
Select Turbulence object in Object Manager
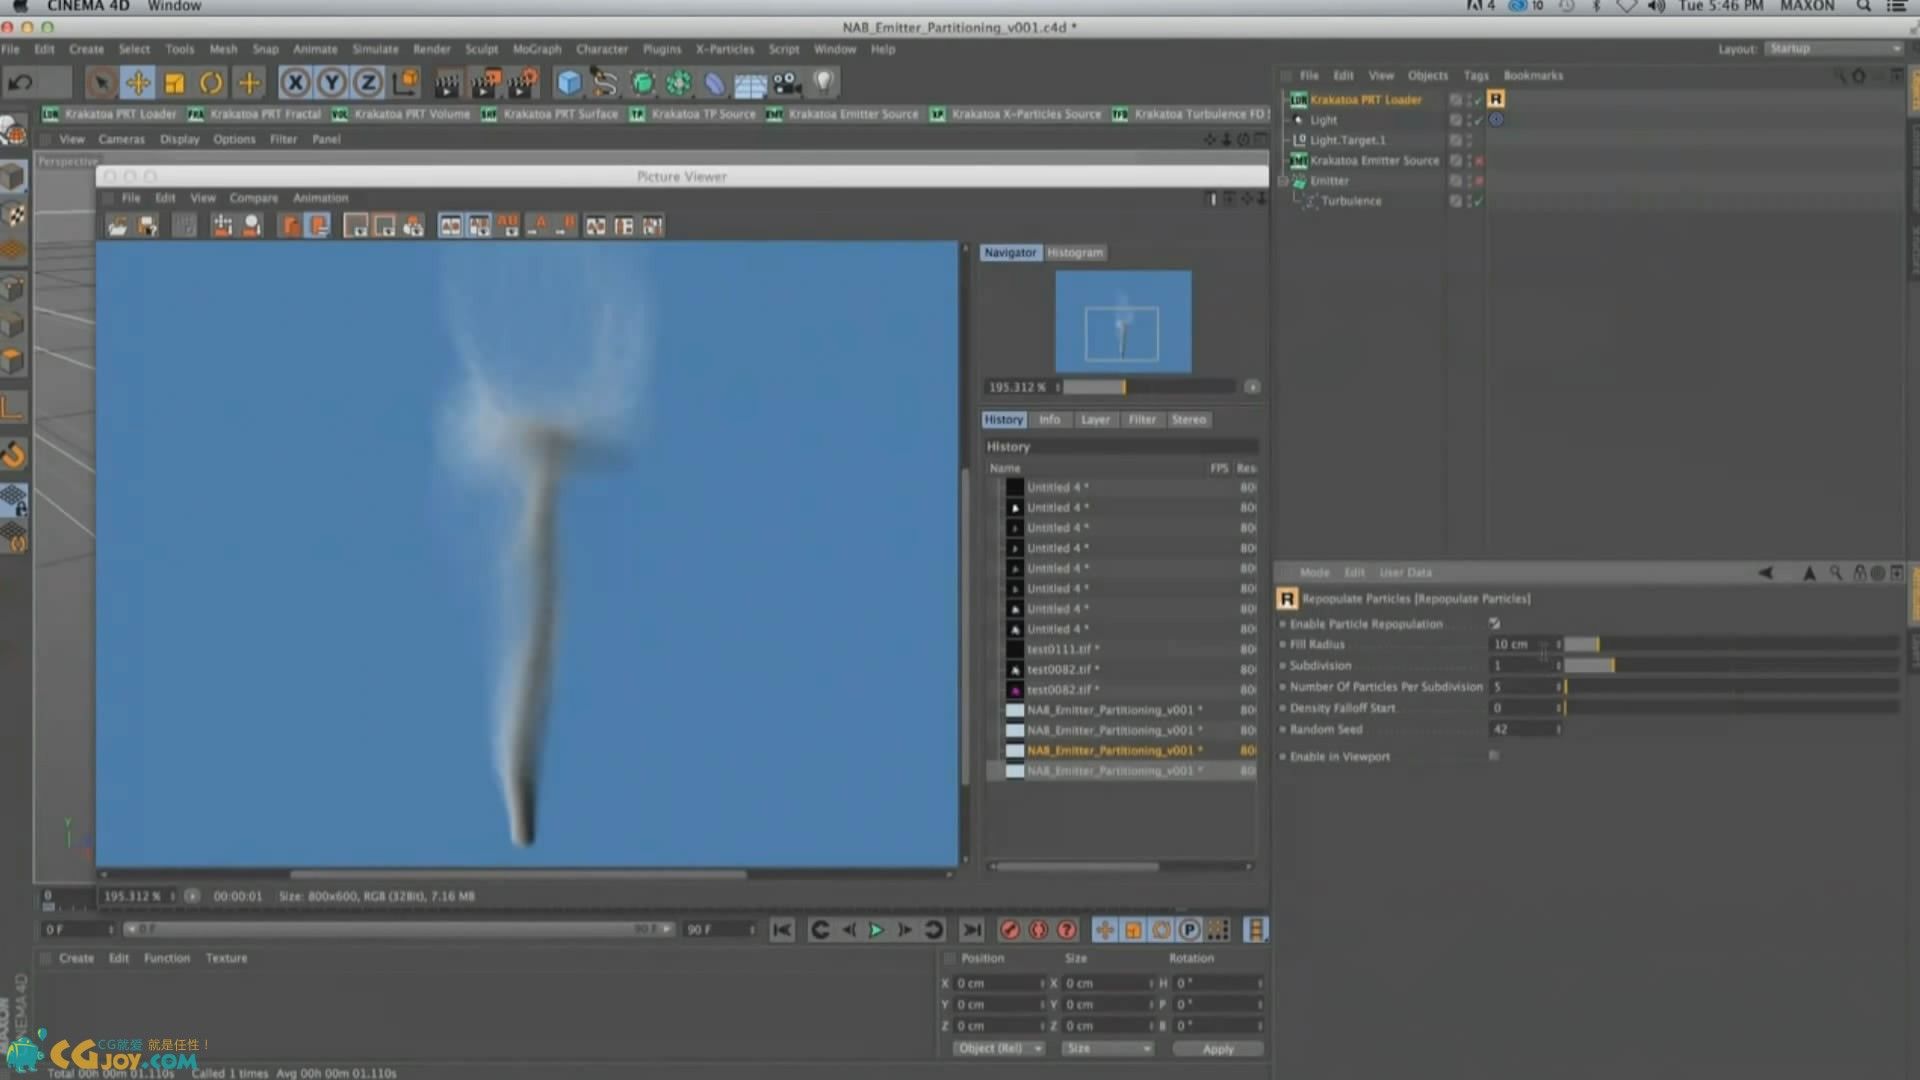[x=1350, y=201]
